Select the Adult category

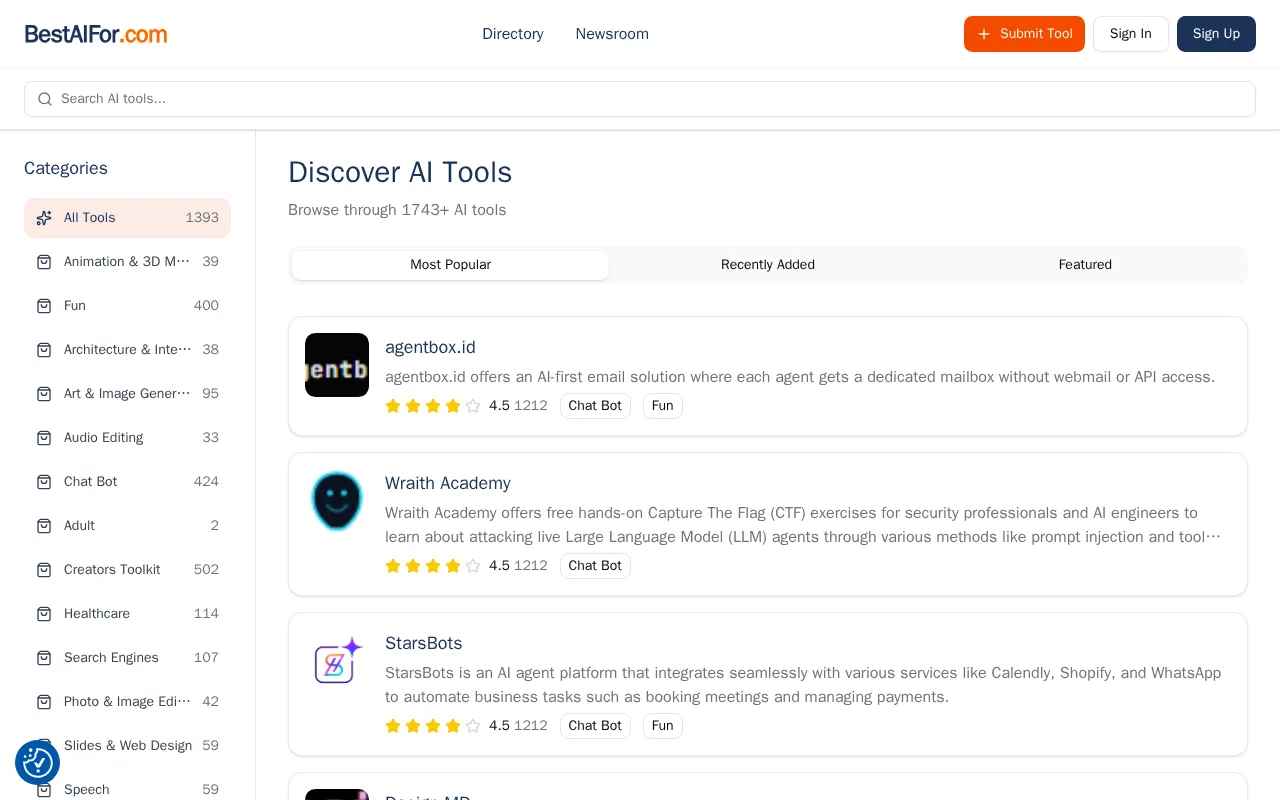tap(127, 526)
